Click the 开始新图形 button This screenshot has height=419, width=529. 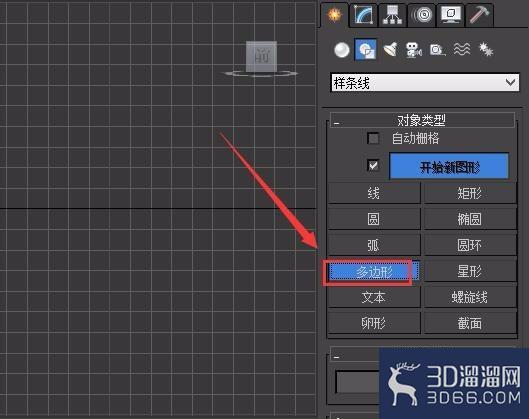point(449,166)
